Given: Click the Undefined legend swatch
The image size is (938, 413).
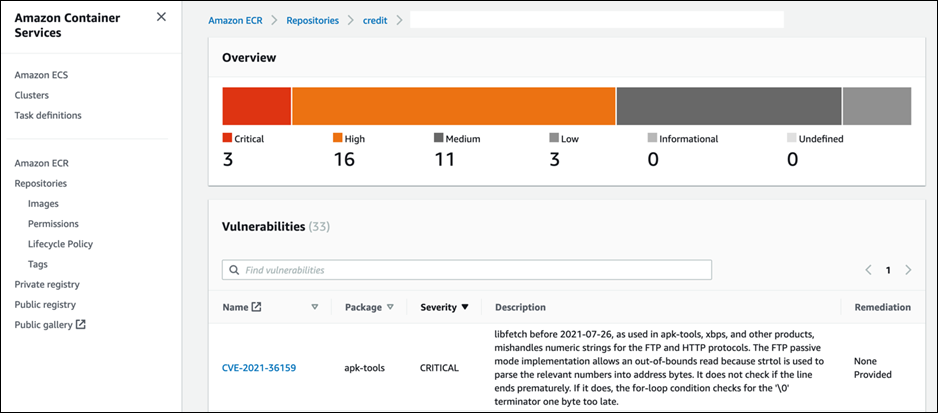Looking at the screenshot, I should (x=793, y=138).
